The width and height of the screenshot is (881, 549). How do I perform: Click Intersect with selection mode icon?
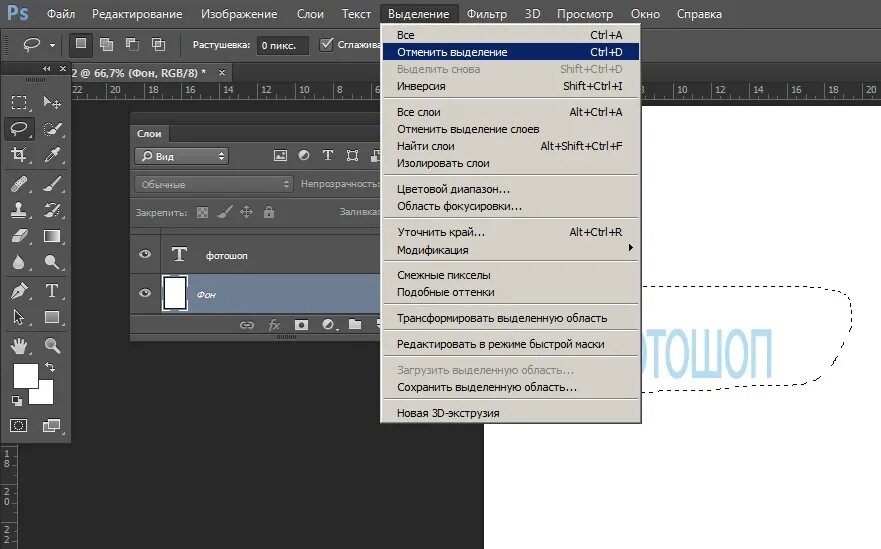pos(158,44)
